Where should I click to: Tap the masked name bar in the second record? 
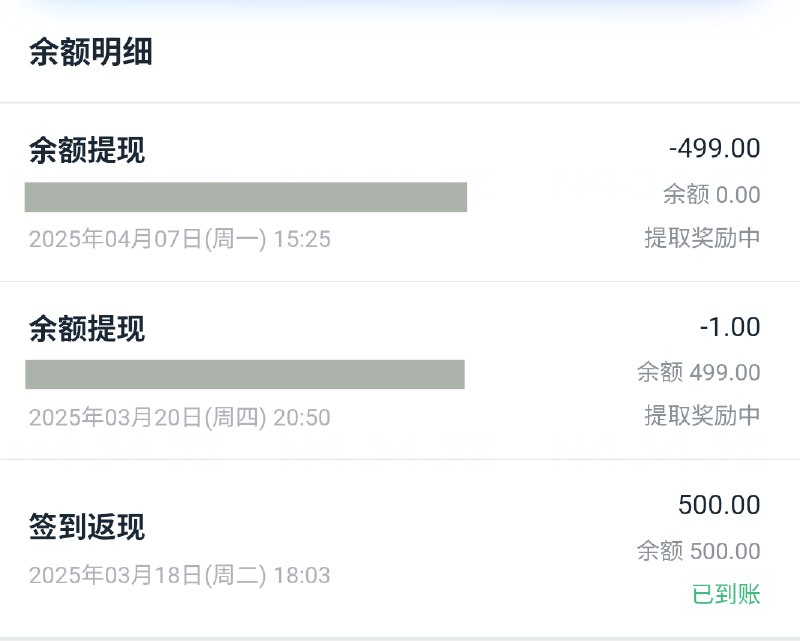coord(246,376)
